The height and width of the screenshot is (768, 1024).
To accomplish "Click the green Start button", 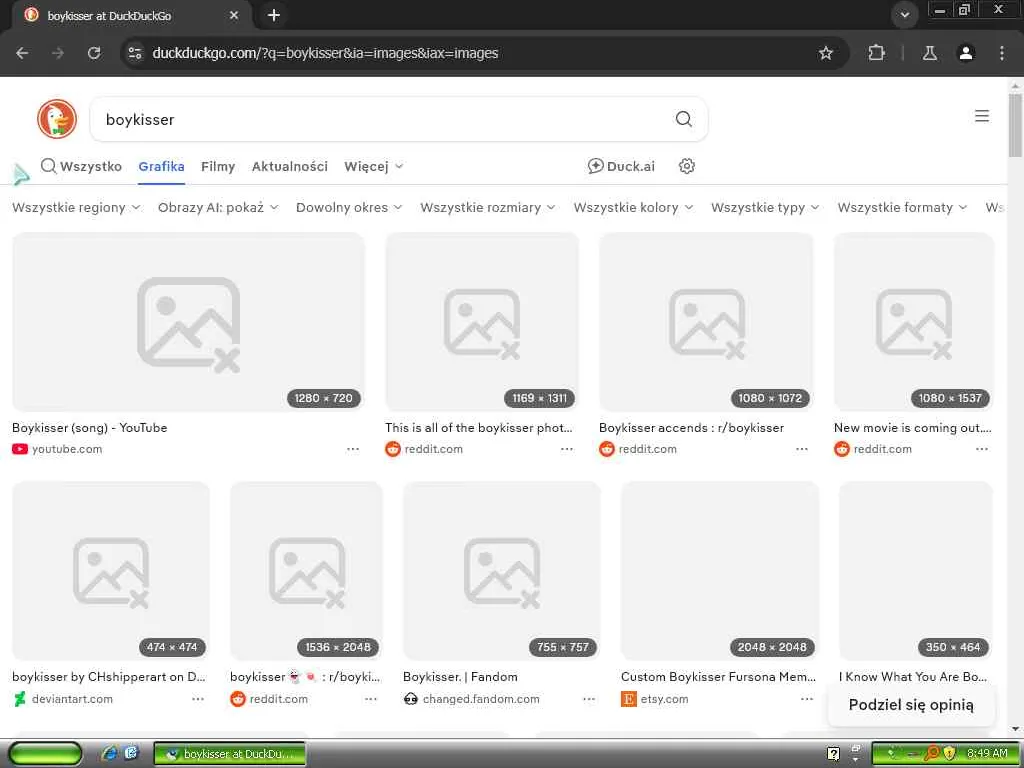I will [x=45, y=754].
